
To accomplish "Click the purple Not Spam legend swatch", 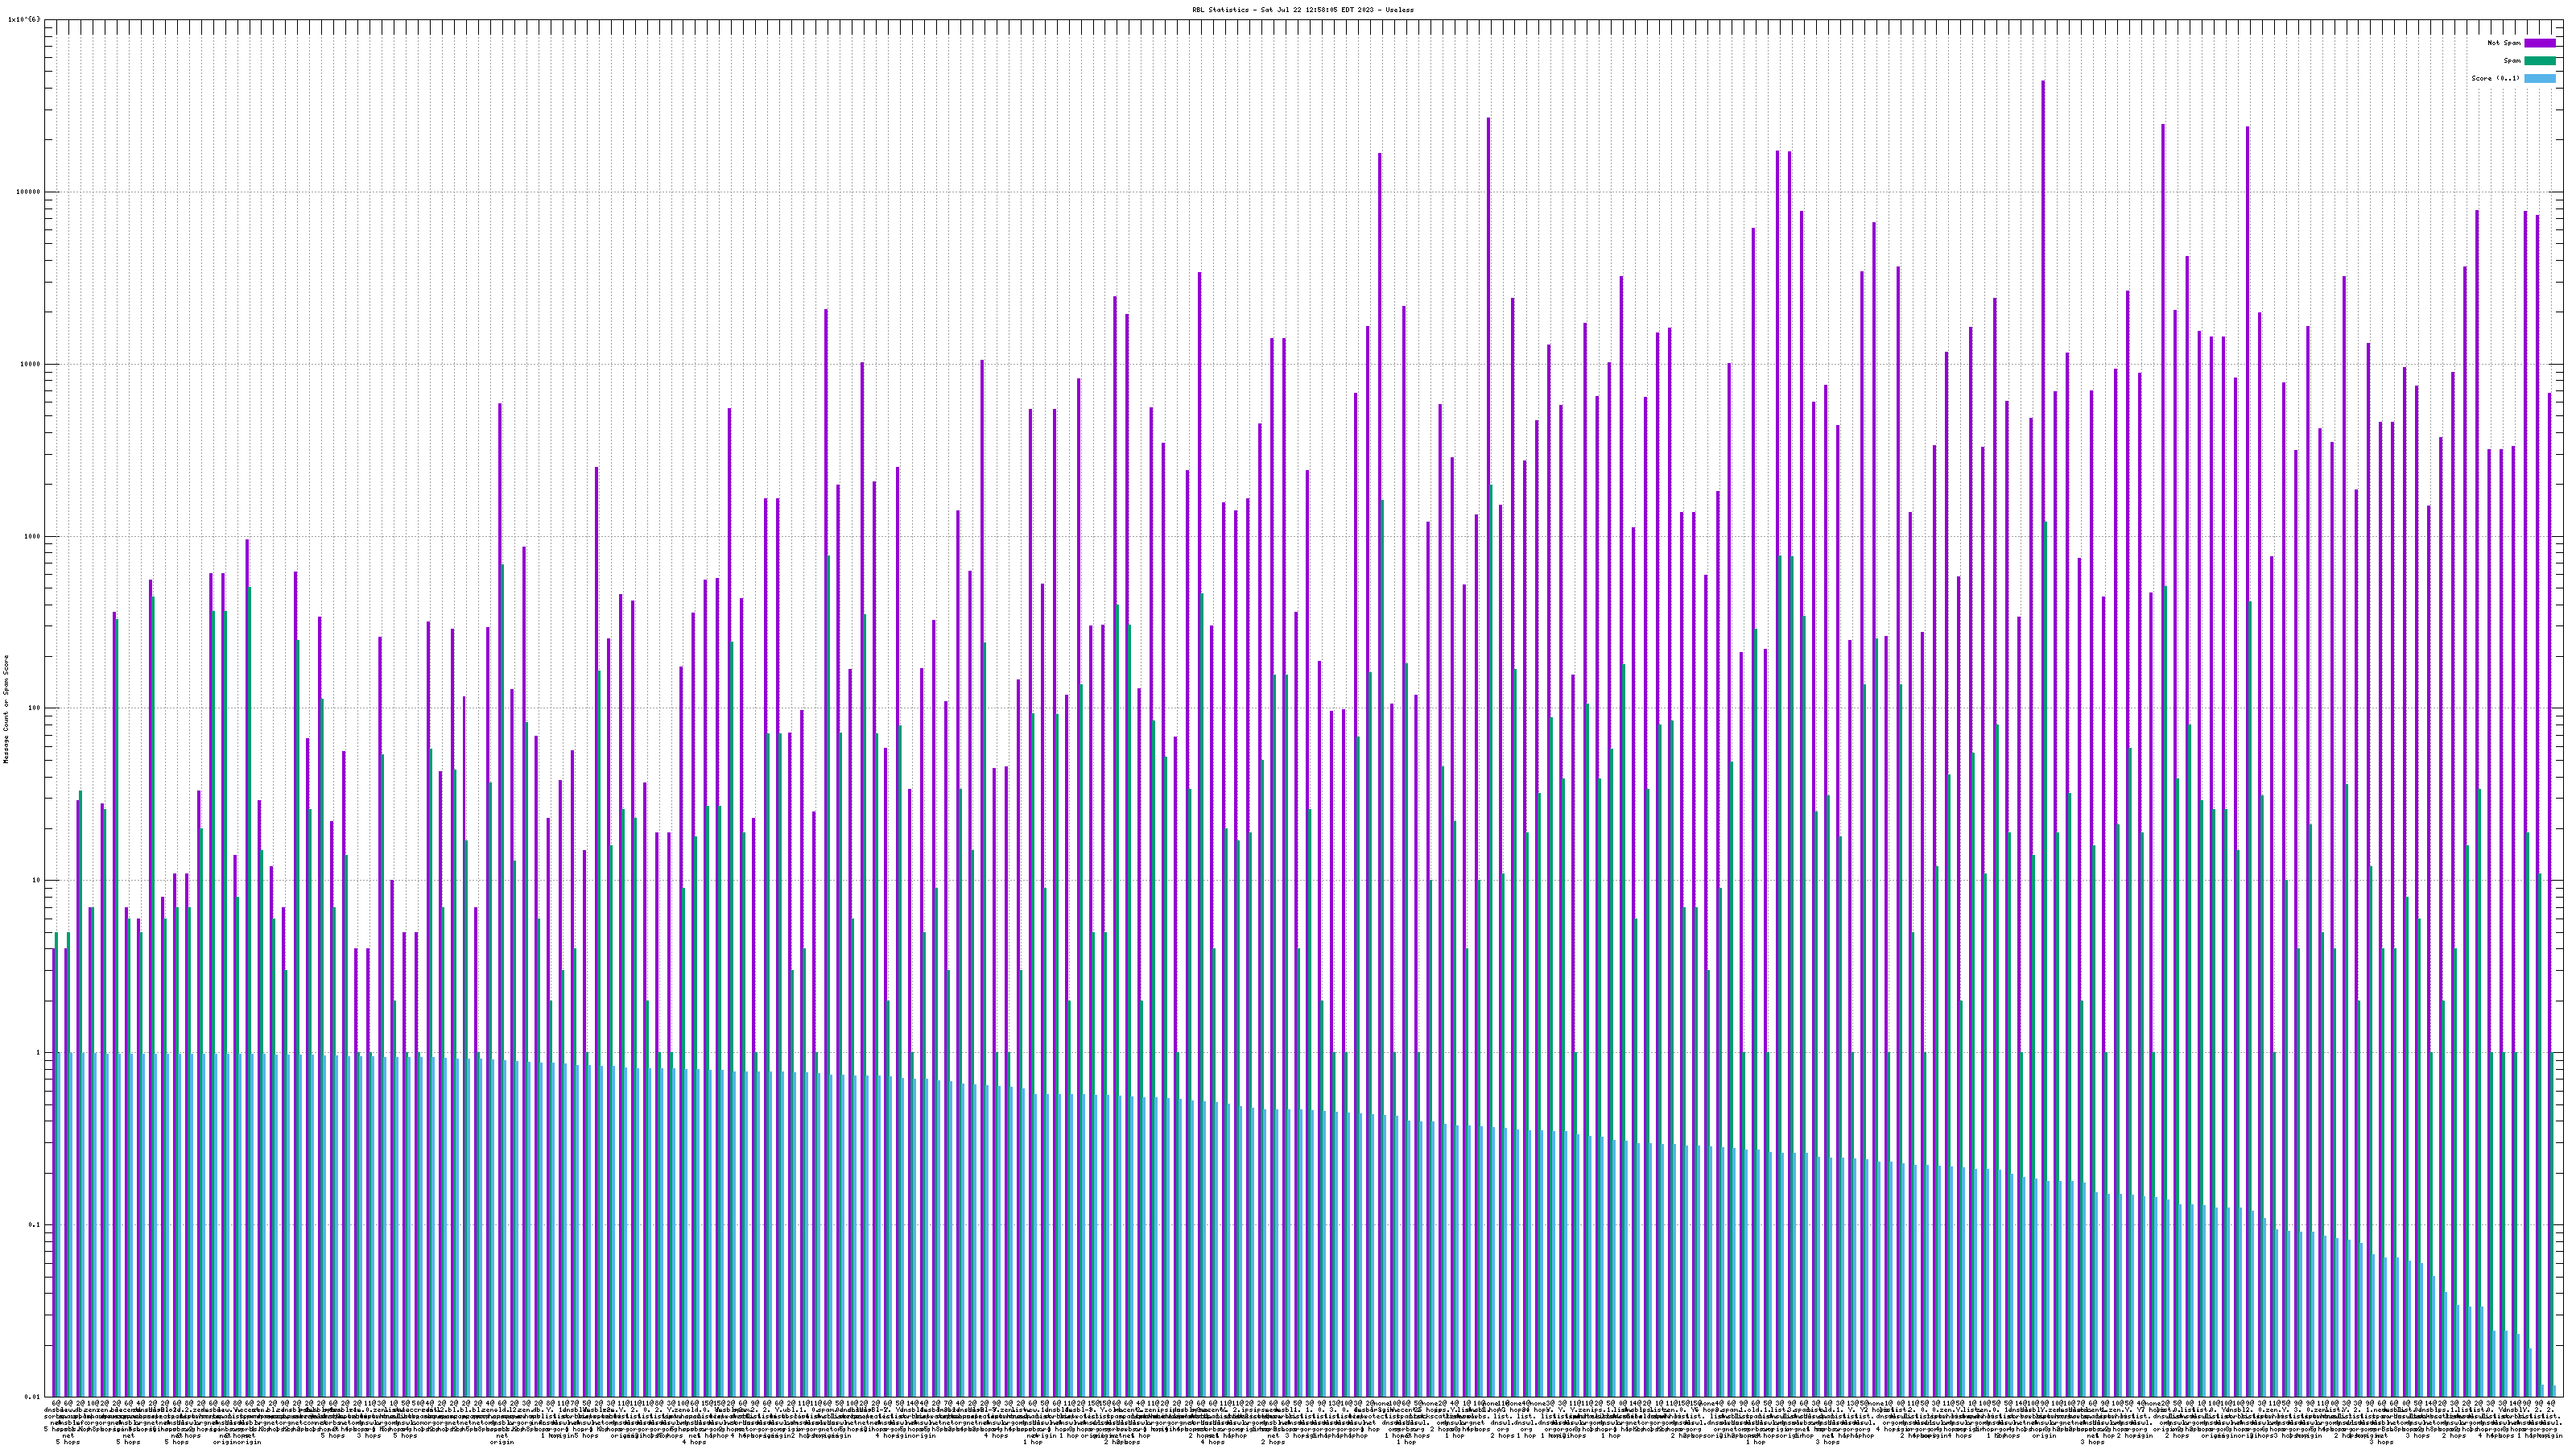I will coord(2539,43).
